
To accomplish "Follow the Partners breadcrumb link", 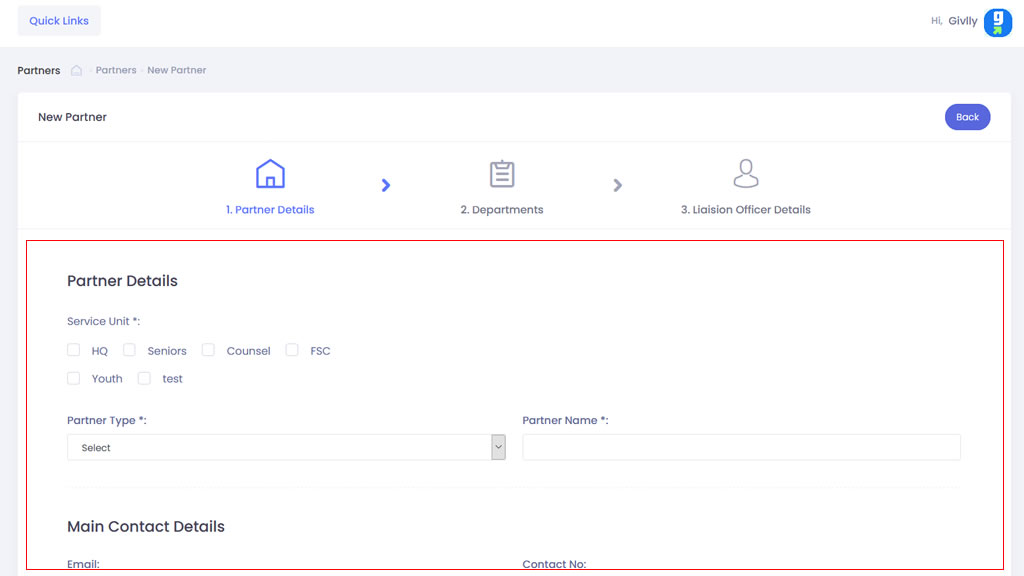I will 116,71.
